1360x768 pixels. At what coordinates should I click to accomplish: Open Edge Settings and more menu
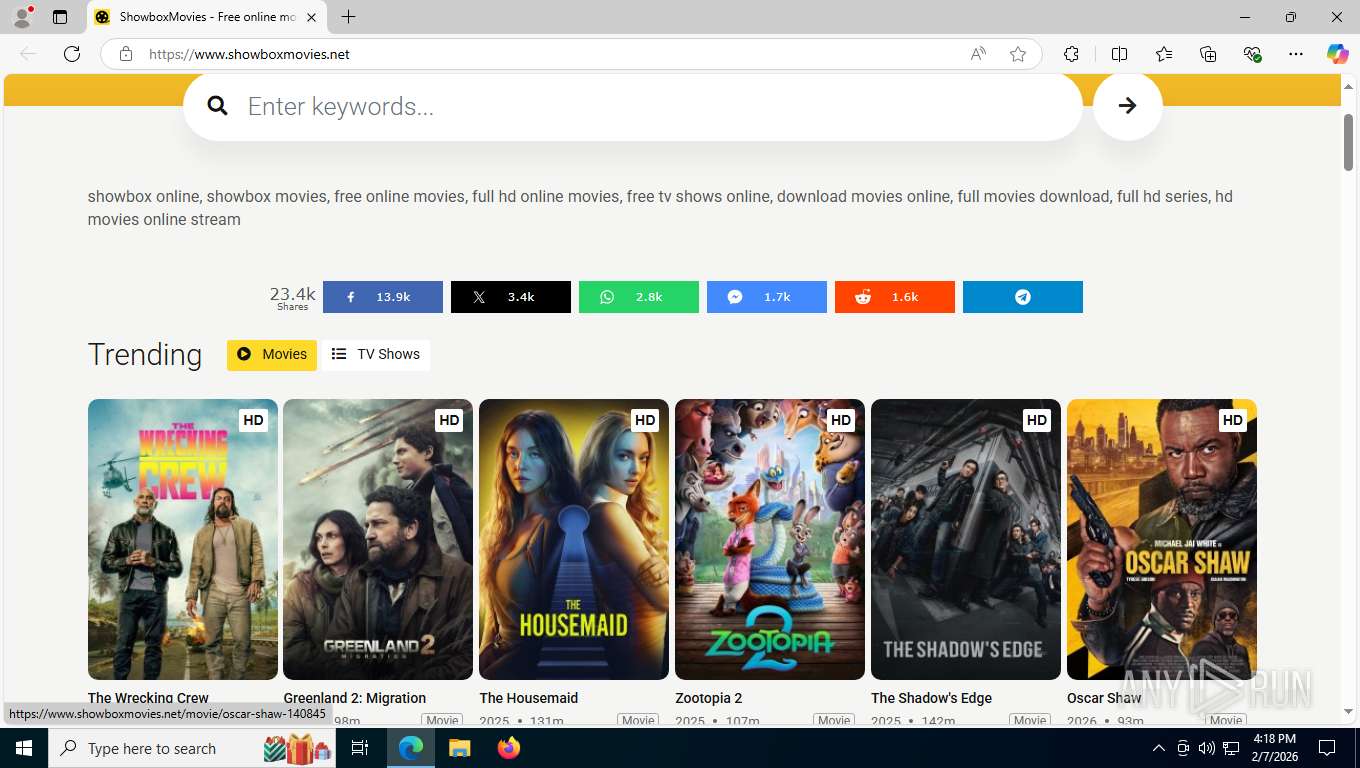[x=1296, y=54]
